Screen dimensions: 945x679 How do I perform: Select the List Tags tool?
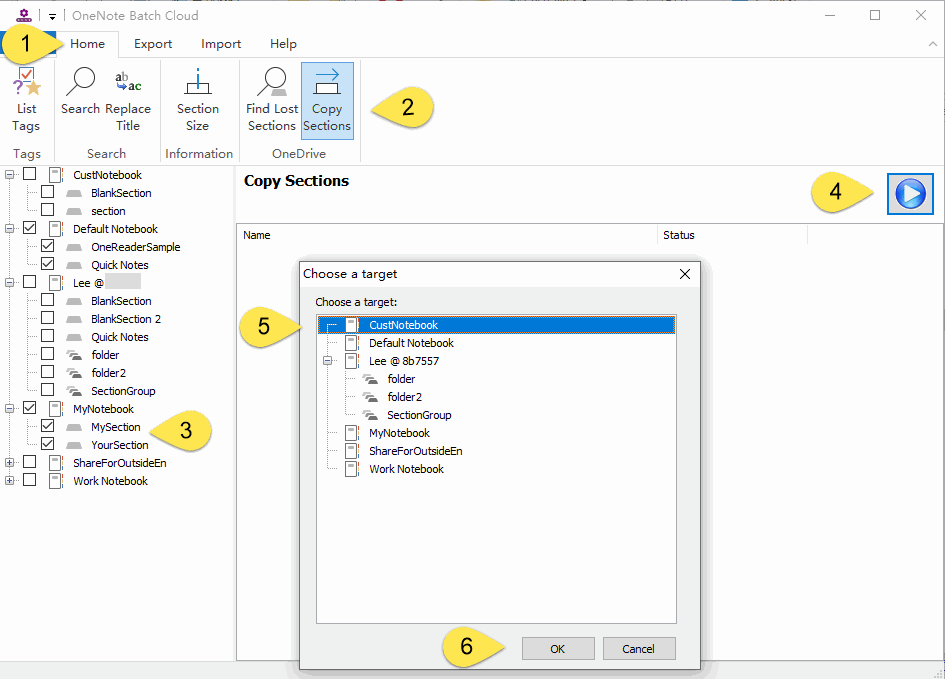pyautogui.click(x=26, y=100)
